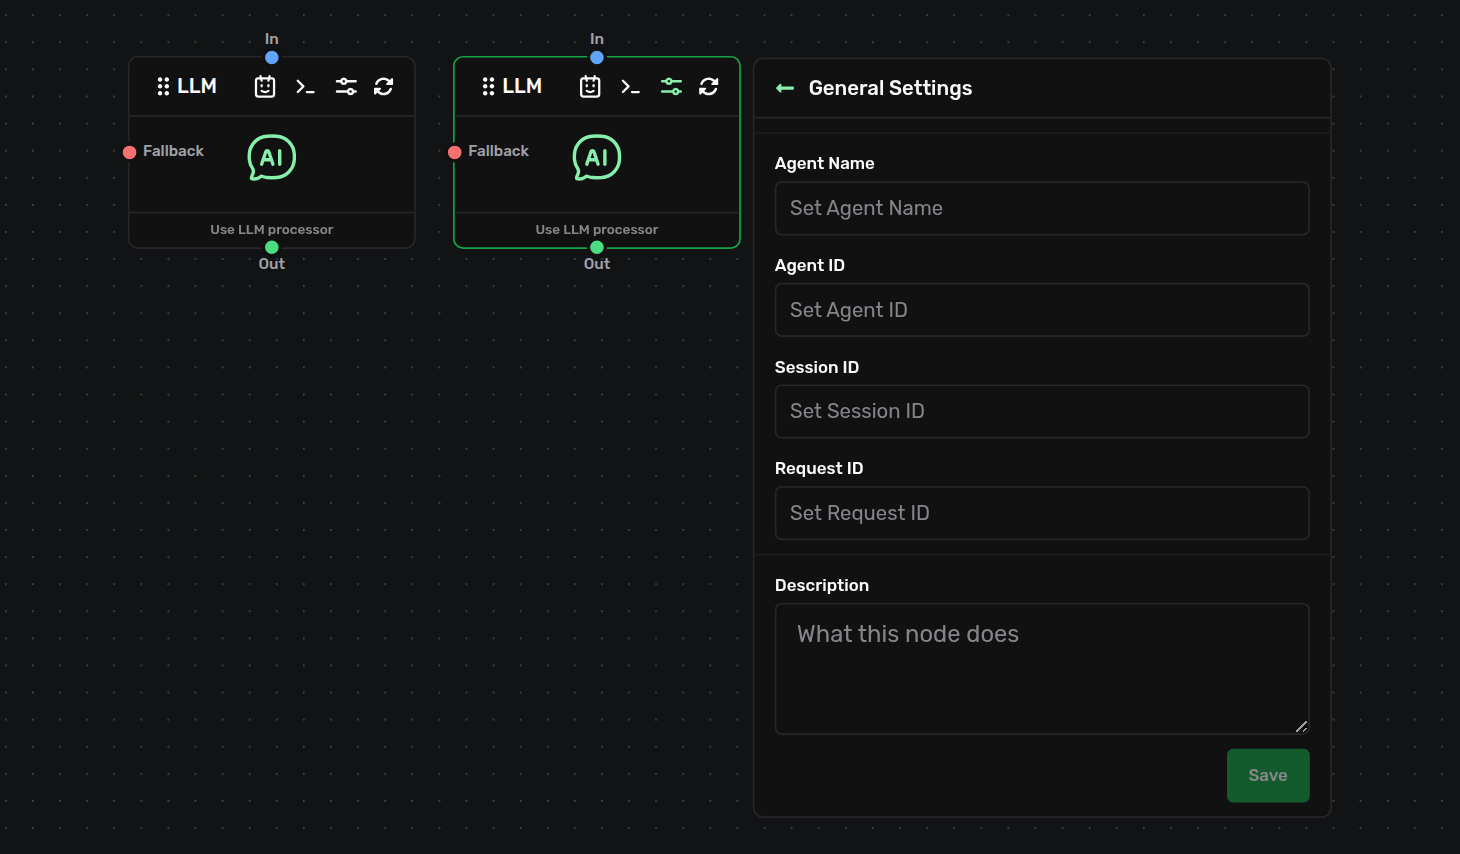Click the Description label
Screen dimensions: 1460x854
pos(822,585)
